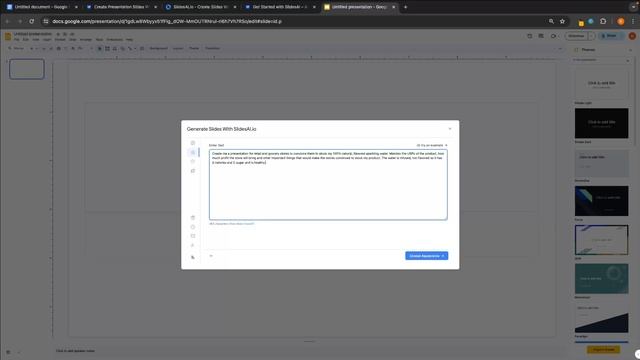Click the Transition toolbar button
This screenshot has height=360, width=640.
pyautogui.click(x=212, y=48)
